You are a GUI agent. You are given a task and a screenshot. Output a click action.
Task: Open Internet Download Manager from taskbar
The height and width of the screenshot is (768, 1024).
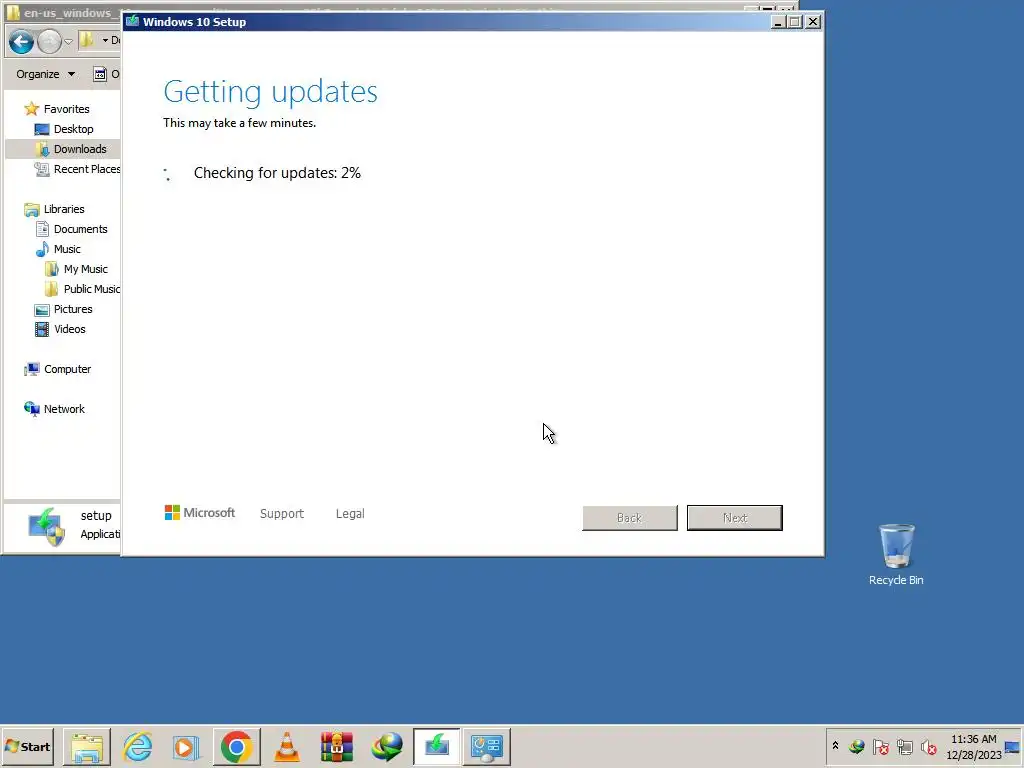click(387, 747)
